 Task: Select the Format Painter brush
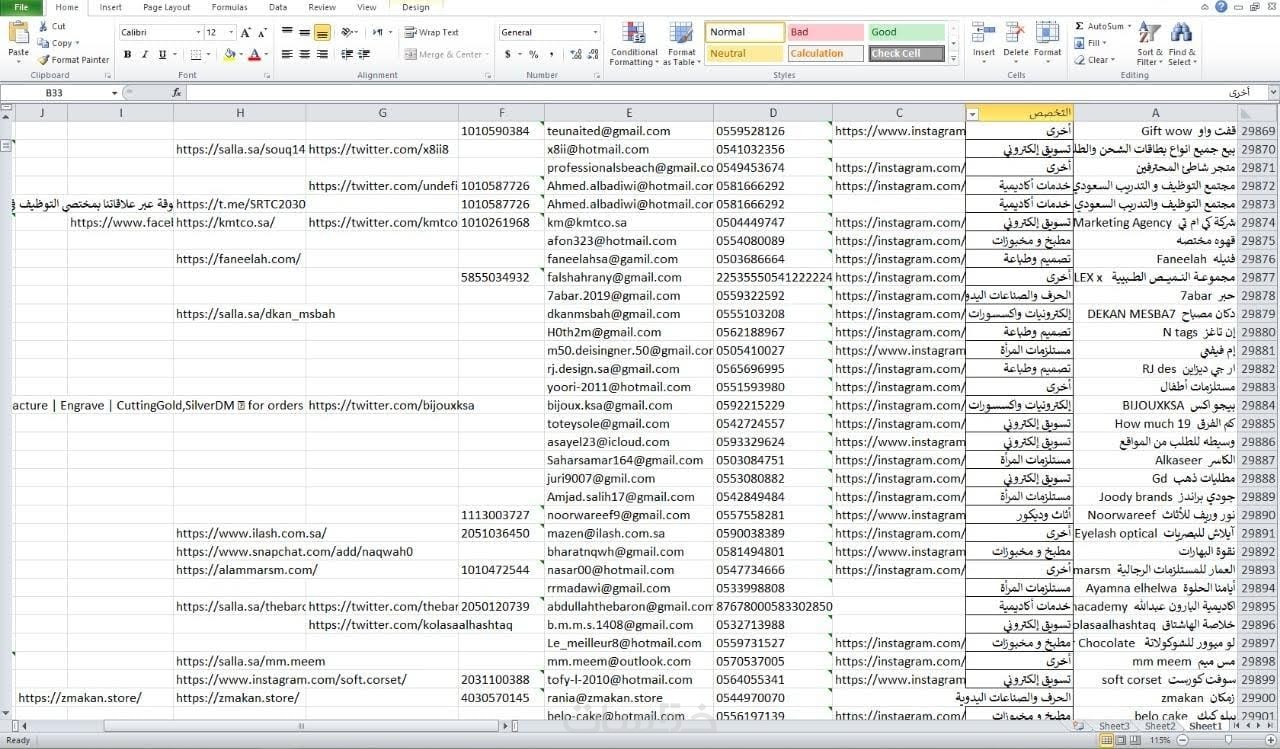tap(44, 60)
